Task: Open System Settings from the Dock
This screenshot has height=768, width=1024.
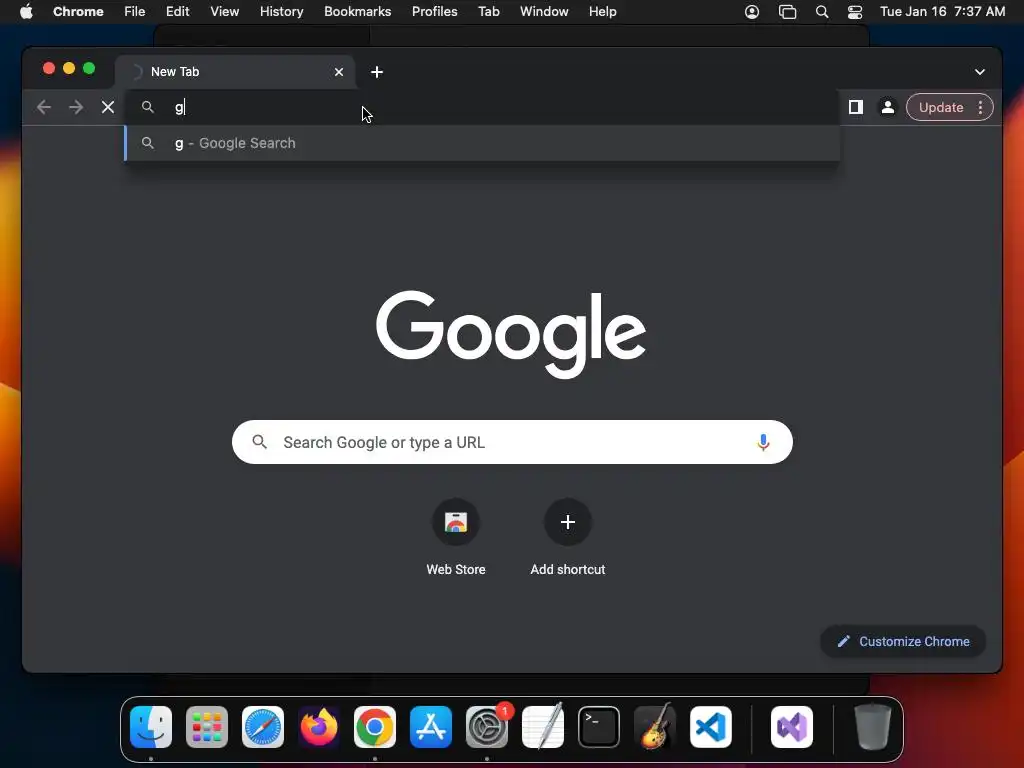Action: (487, 727)
